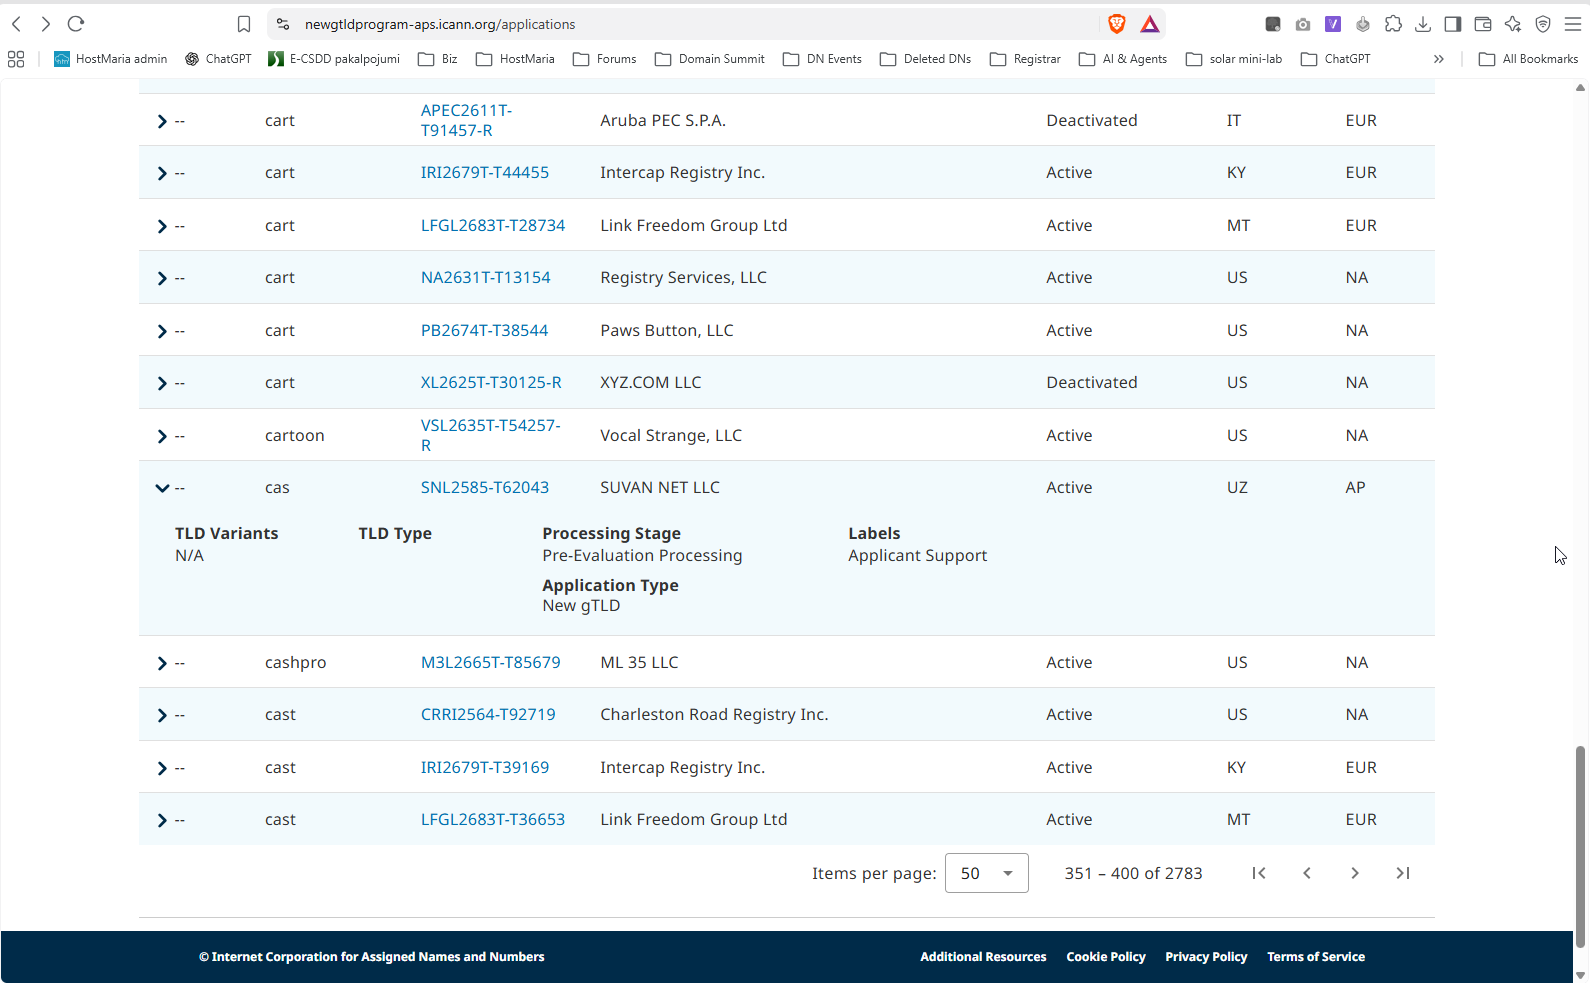
Task: Jump to the first page of results
Action: click(1259, 873)
